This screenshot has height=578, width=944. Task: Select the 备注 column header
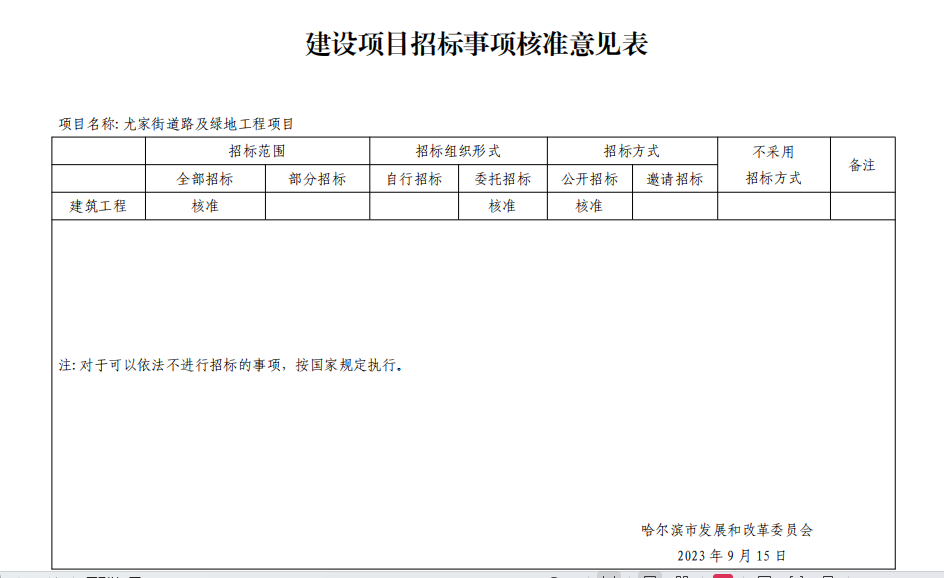coord(862,165)
